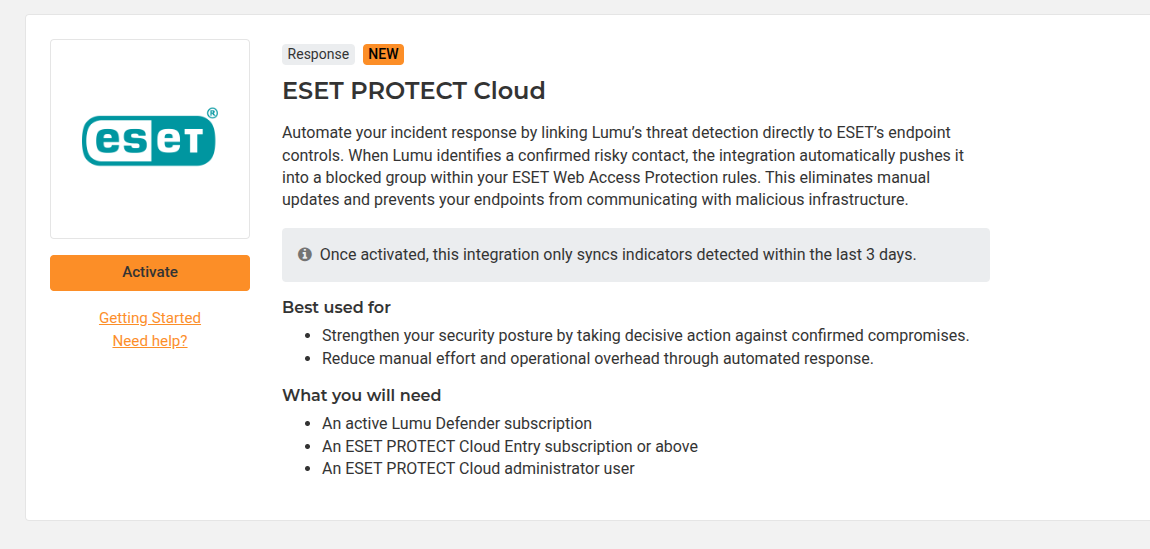
Task: Click the gray Response category tag
Action: 318,54
